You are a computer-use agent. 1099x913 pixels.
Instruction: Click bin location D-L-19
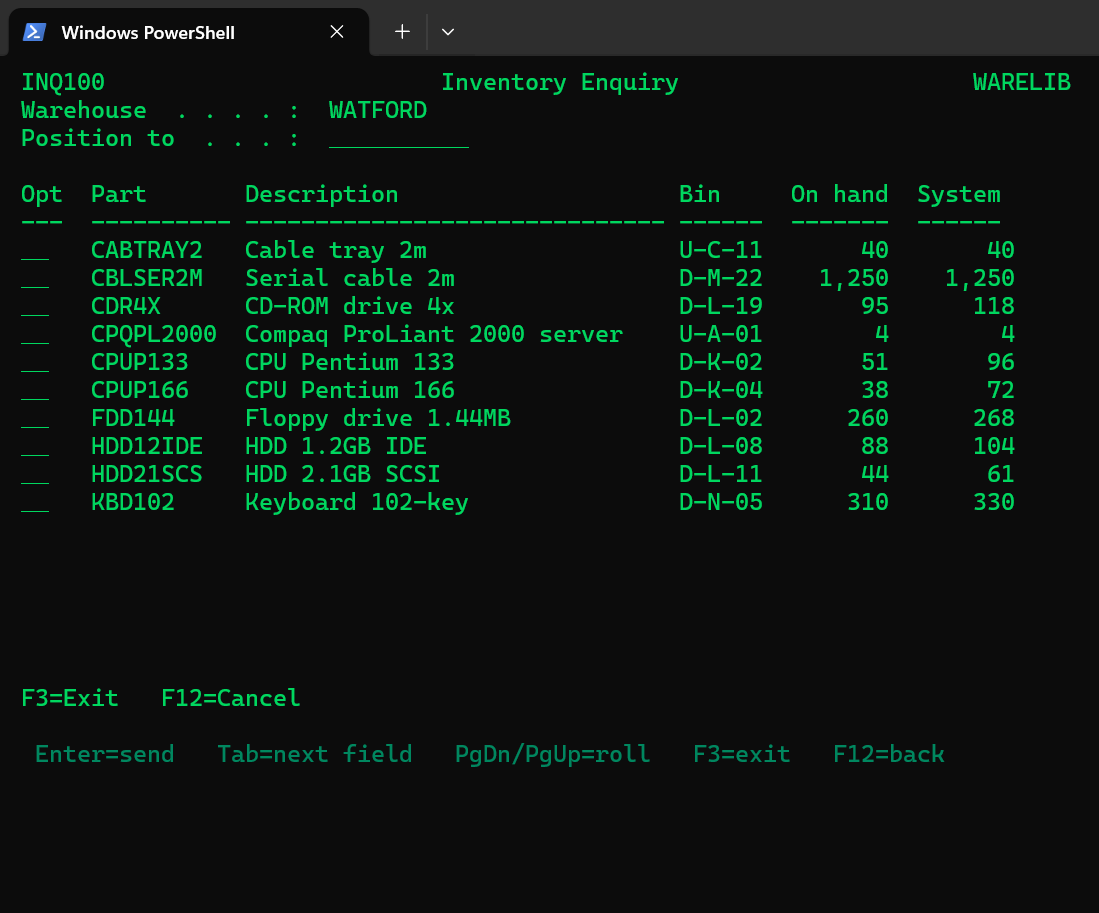[x=721, y=306]
